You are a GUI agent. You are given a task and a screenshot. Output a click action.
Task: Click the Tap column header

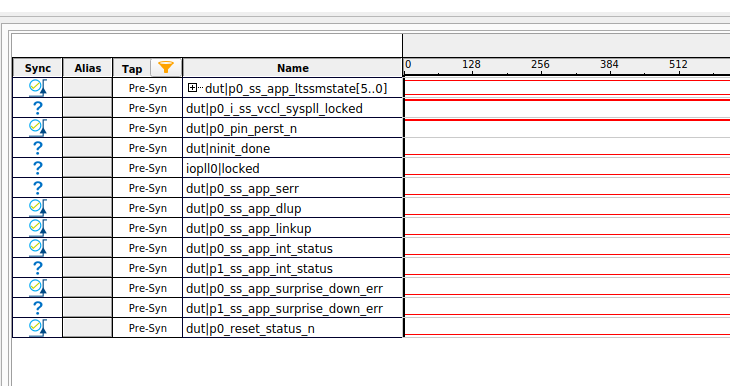pos(132,69)
